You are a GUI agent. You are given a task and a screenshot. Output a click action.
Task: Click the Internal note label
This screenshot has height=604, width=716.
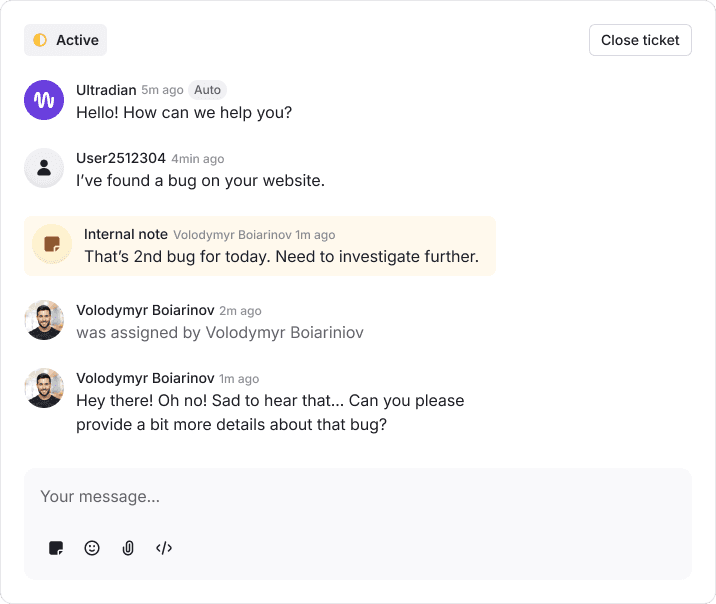point(126,234)
